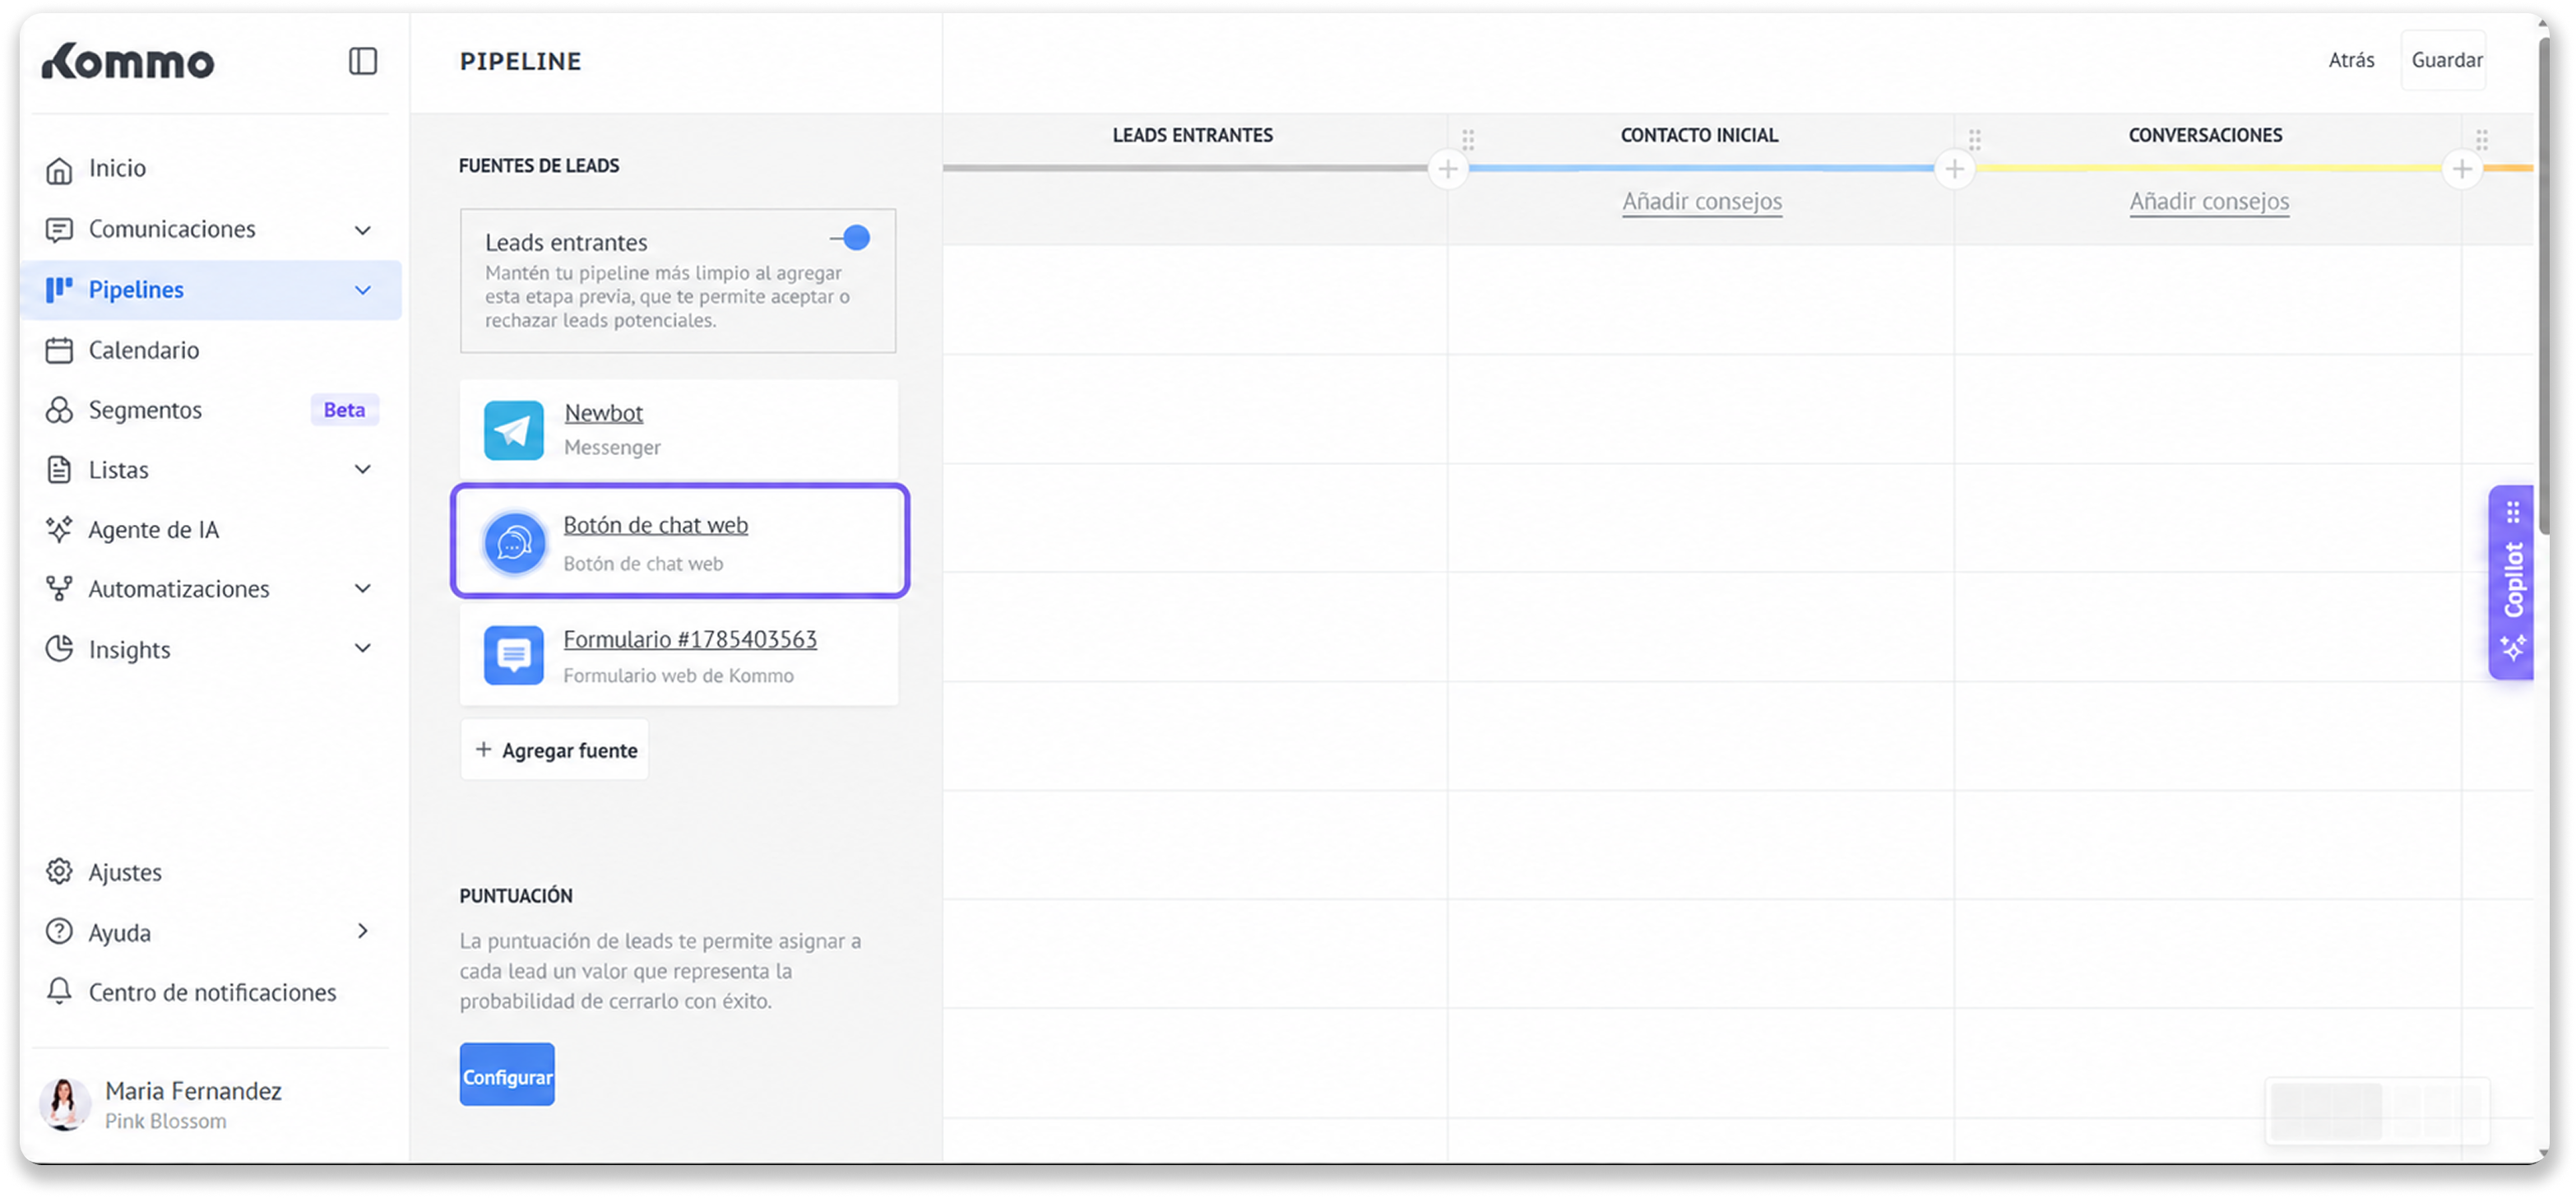This screenshot has height=1198, width=2576.
Task: Select the Leads Entrantes column header
Action: (1193, 135)
